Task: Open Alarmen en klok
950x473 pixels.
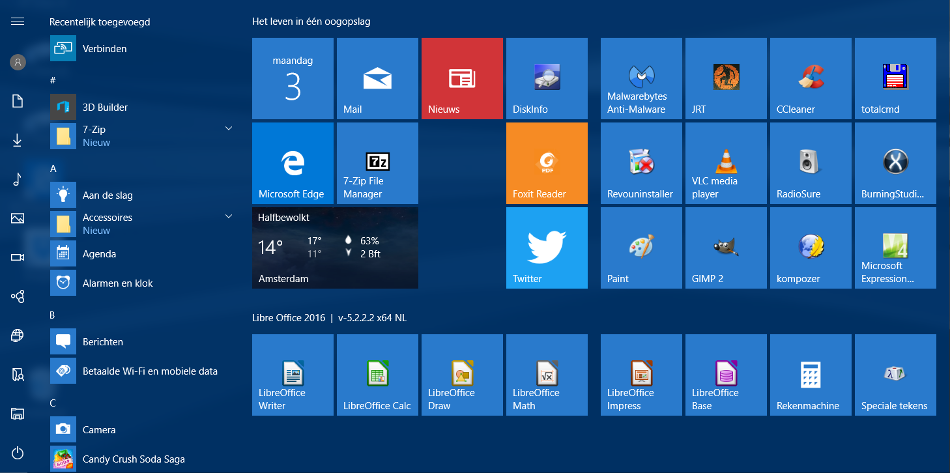Action: pos(142,283)
